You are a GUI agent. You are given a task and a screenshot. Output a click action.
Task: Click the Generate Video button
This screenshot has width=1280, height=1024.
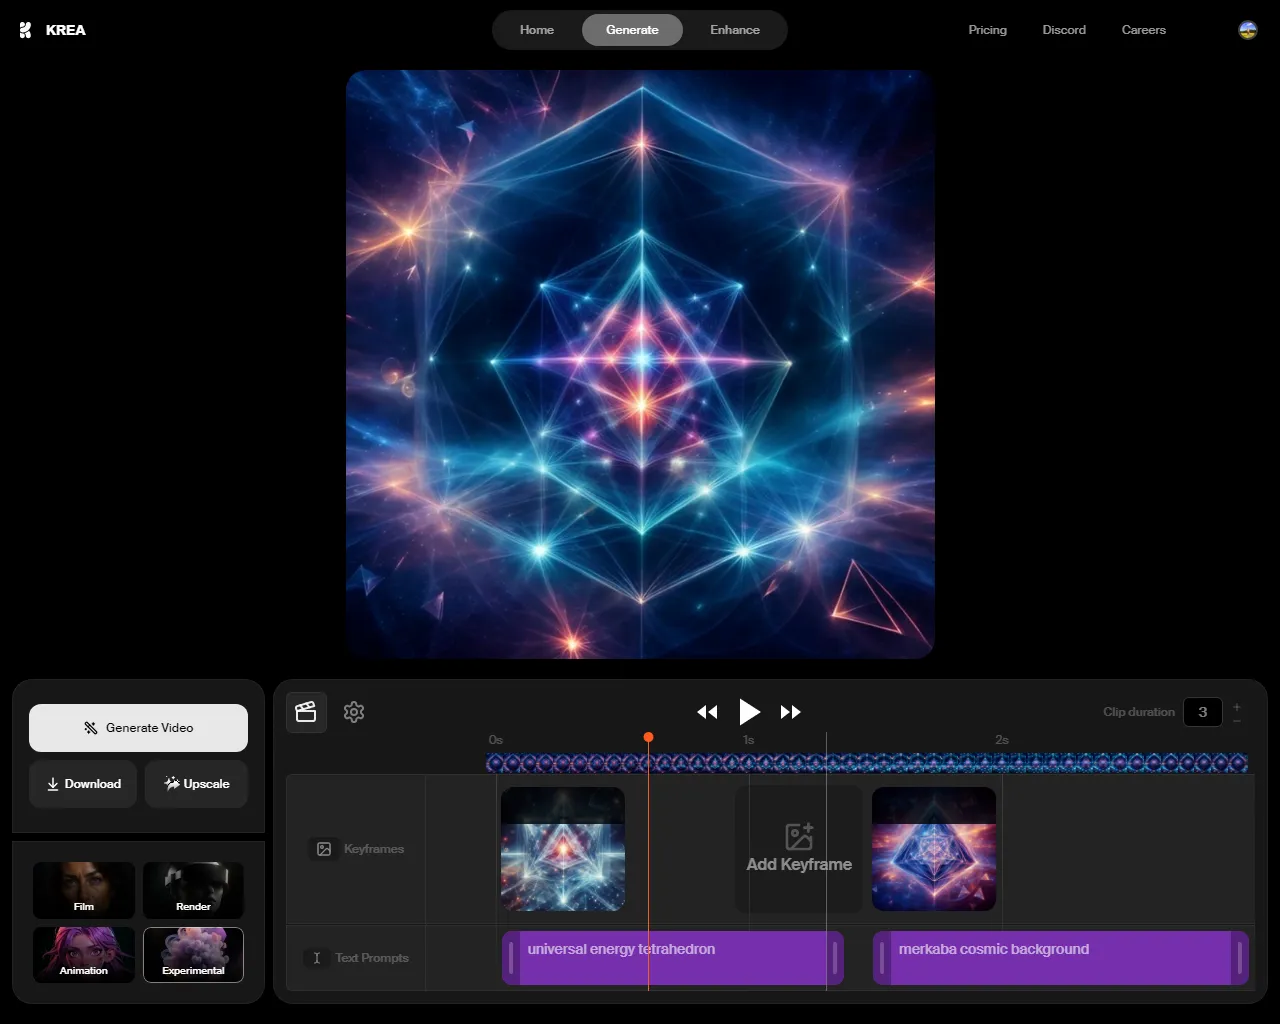(138, 728)
